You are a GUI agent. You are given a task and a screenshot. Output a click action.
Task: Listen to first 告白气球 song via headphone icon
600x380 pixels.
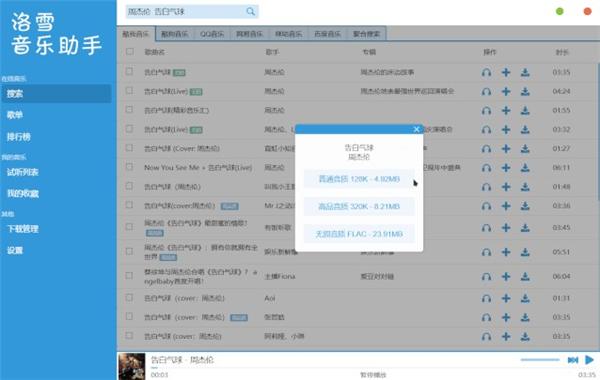(486, 72)
